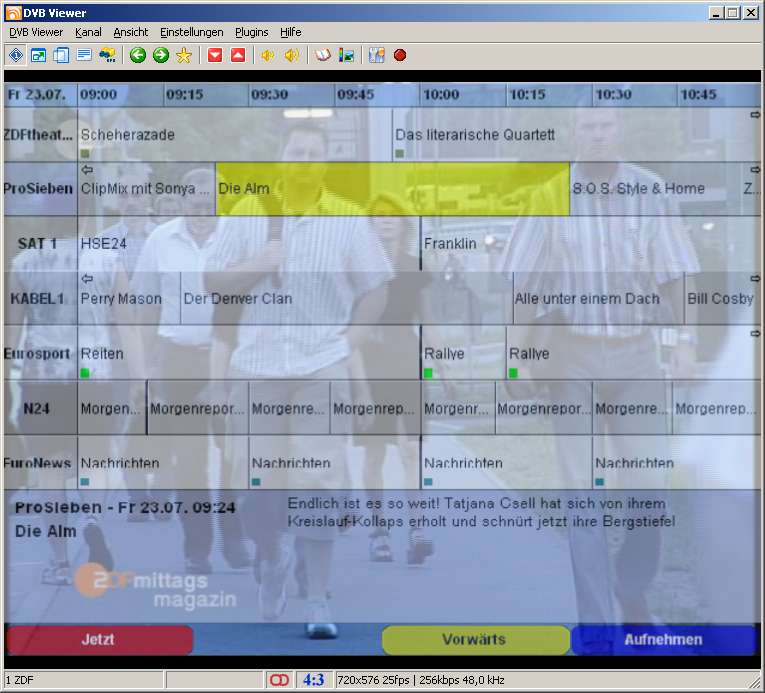
Task: Select the KABEL1 channel row label
Action: (x=40, y=299)
